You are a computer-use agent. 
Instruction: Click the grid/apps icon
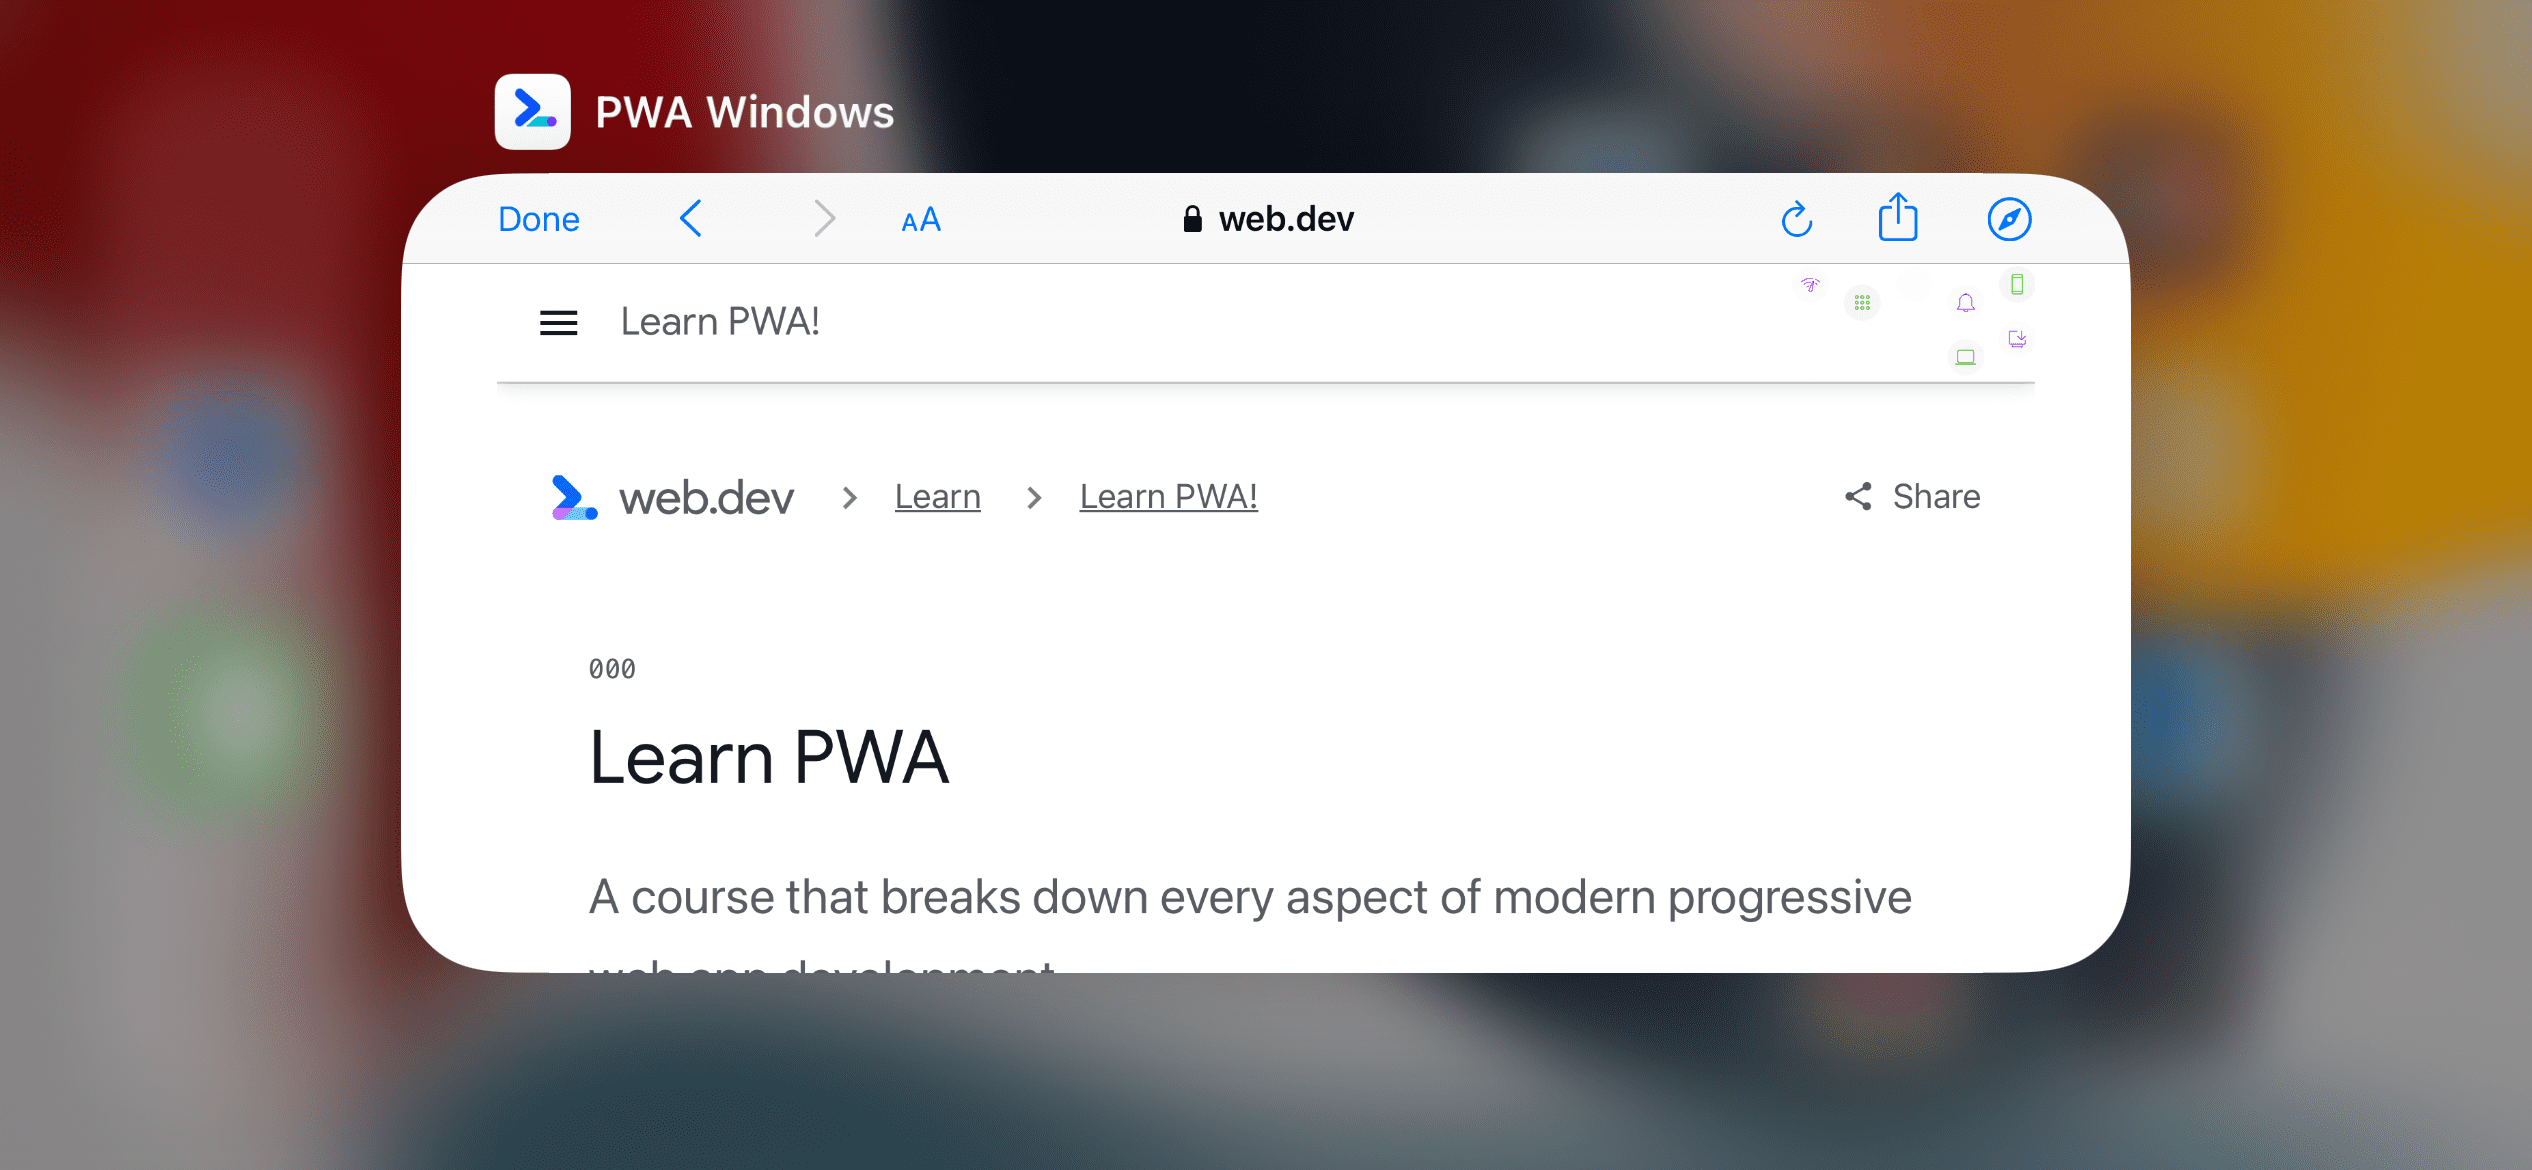(x=1862, y=302)
